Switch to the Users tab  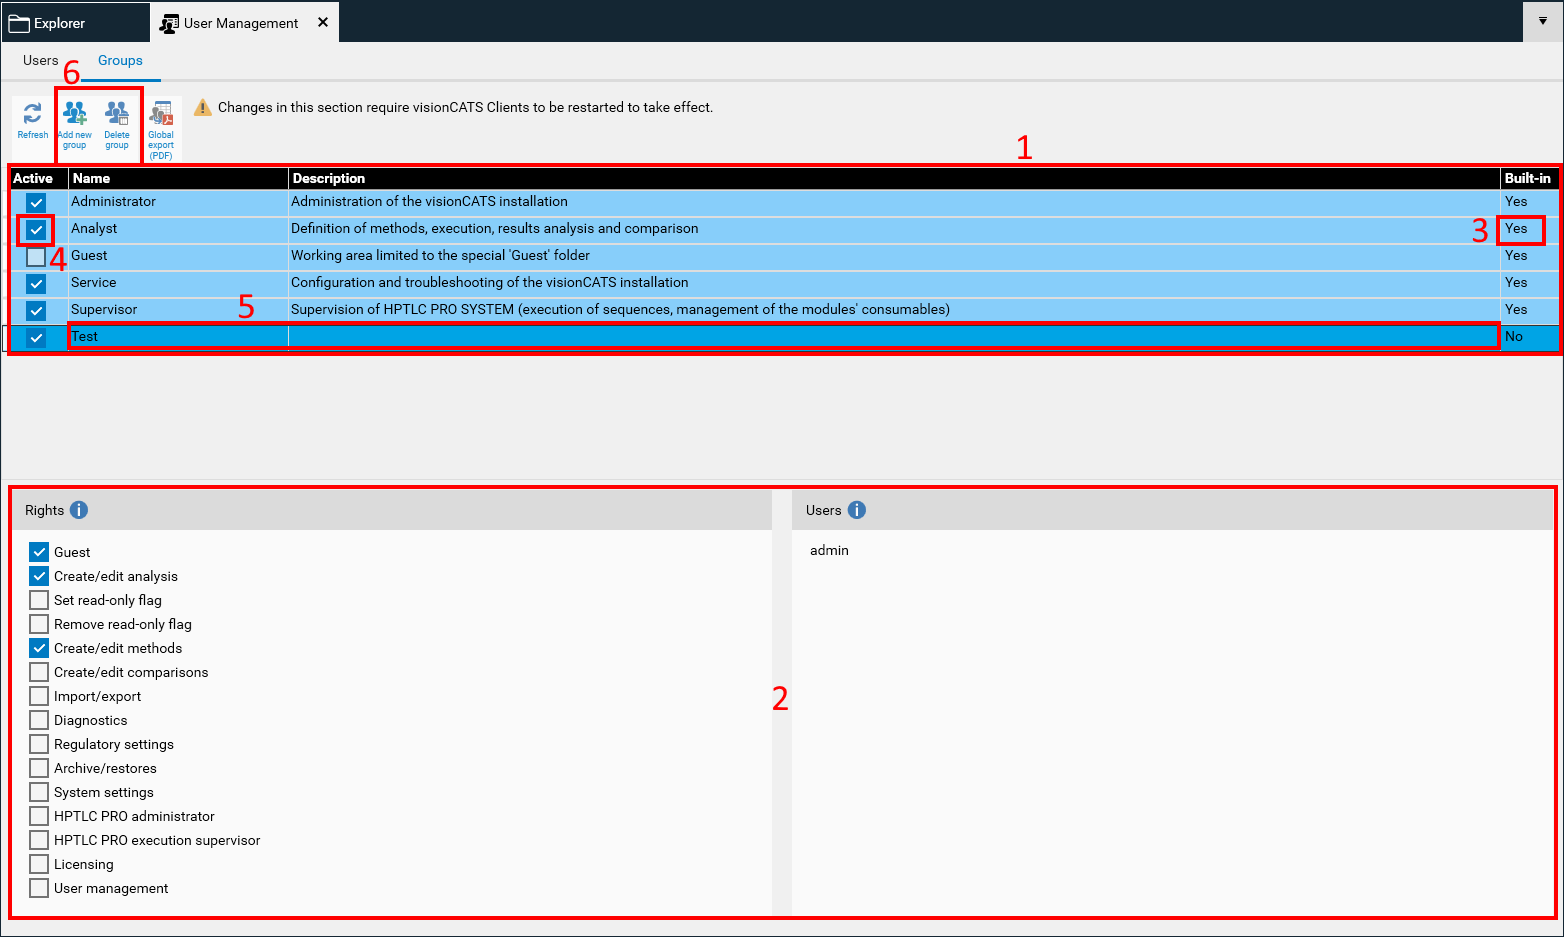coord(41,61)
